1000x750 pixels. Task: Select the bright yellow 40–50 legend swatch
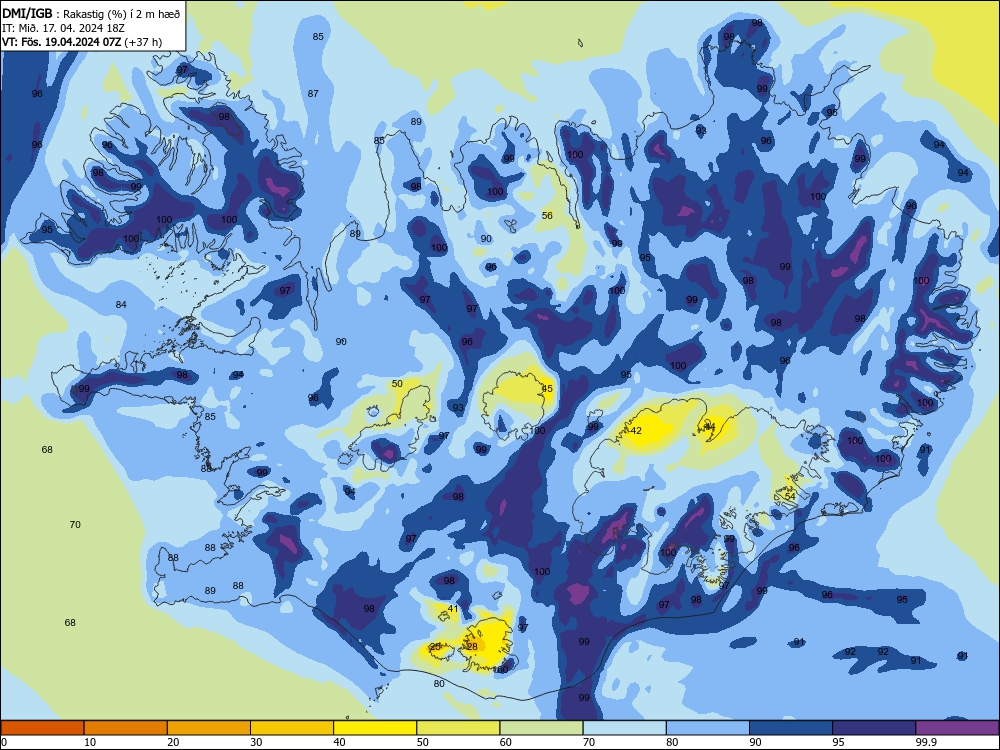coord(375,728)
